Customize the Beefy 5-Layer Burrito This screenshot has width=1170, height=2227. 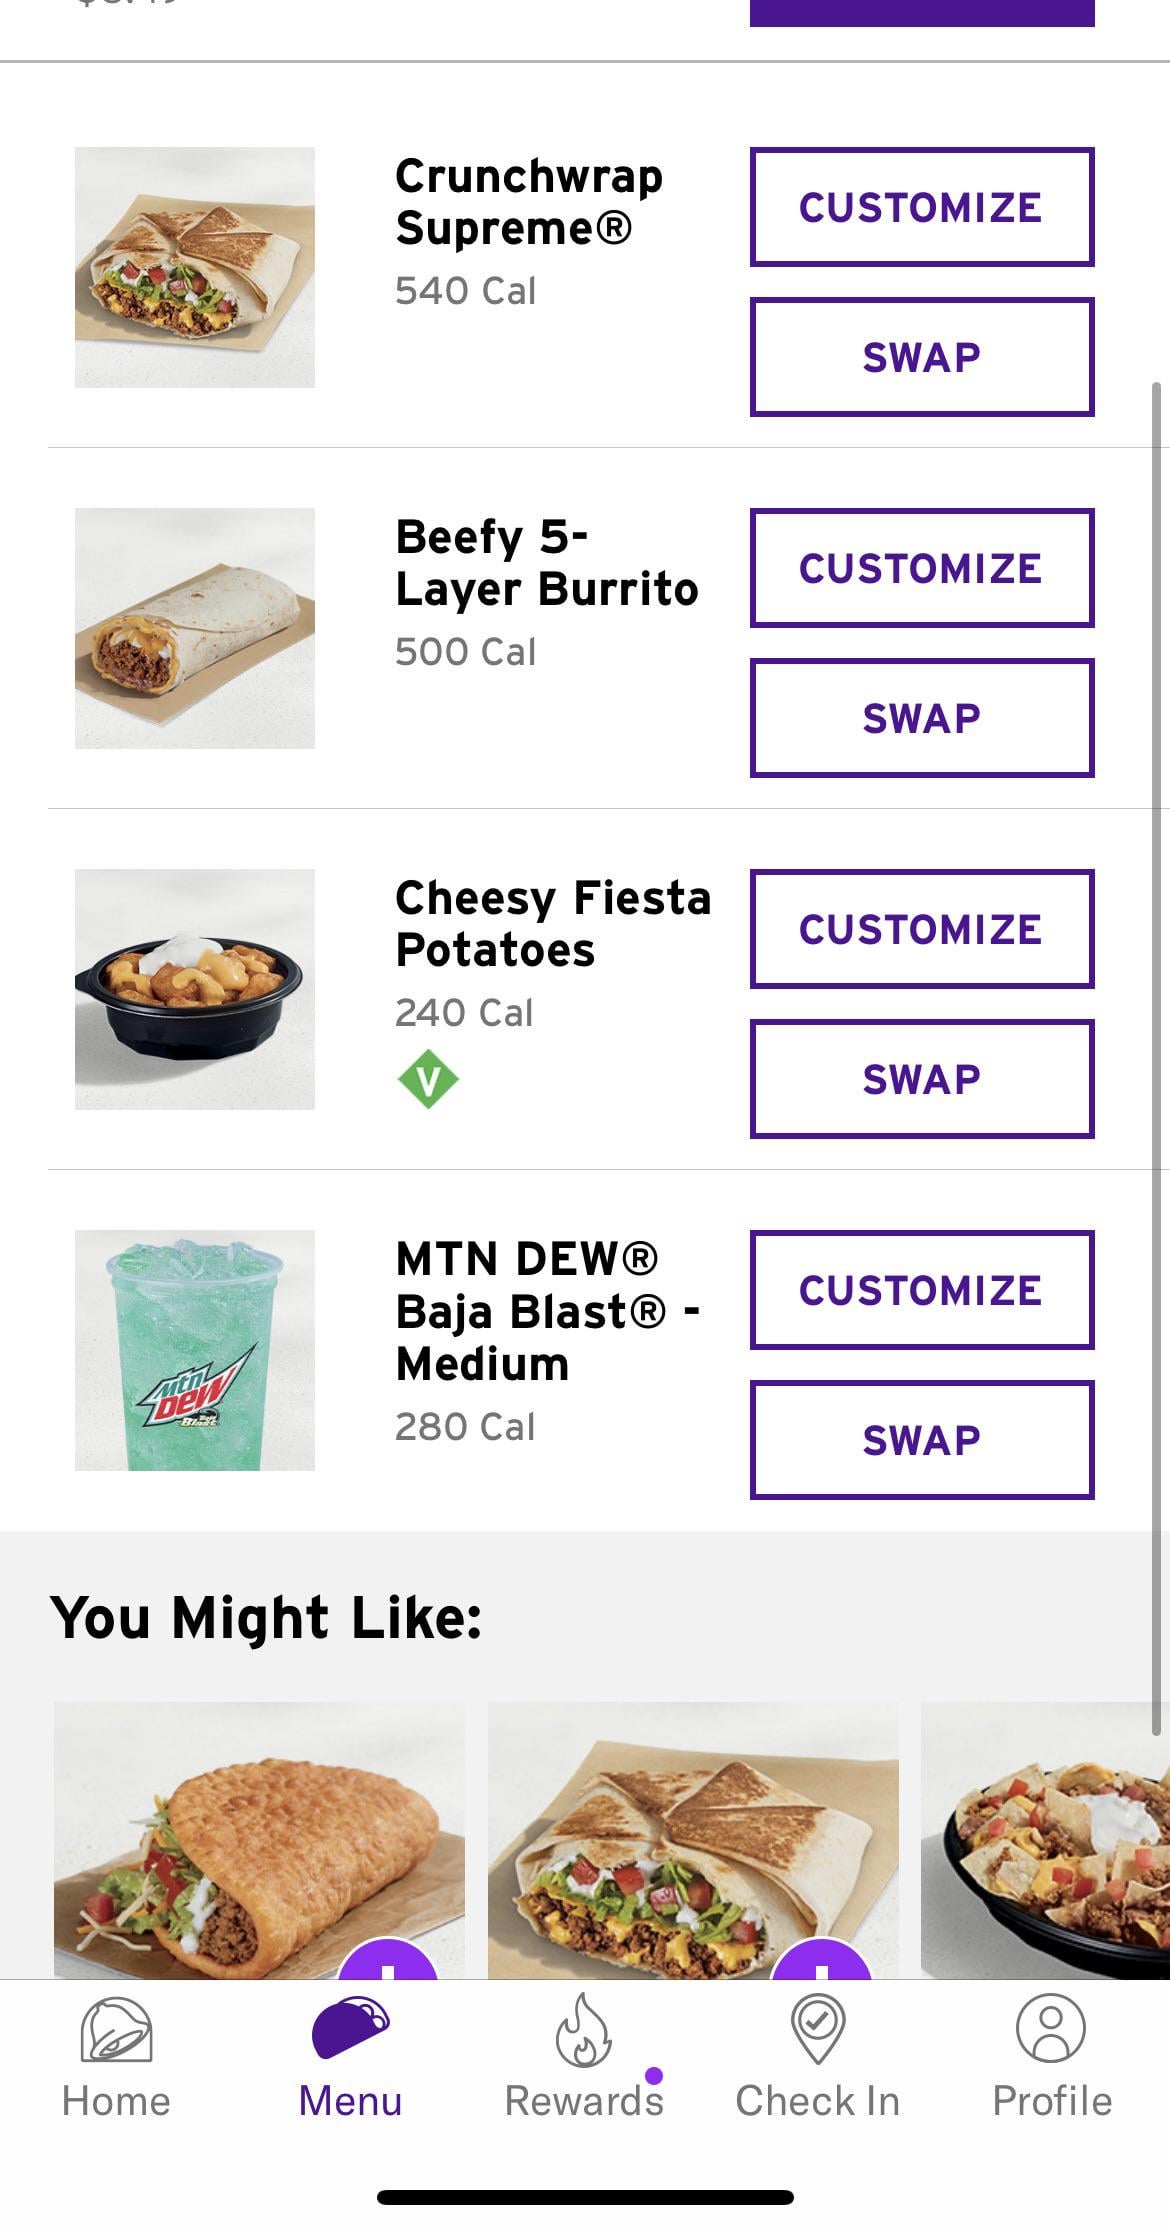coord(921,568)
